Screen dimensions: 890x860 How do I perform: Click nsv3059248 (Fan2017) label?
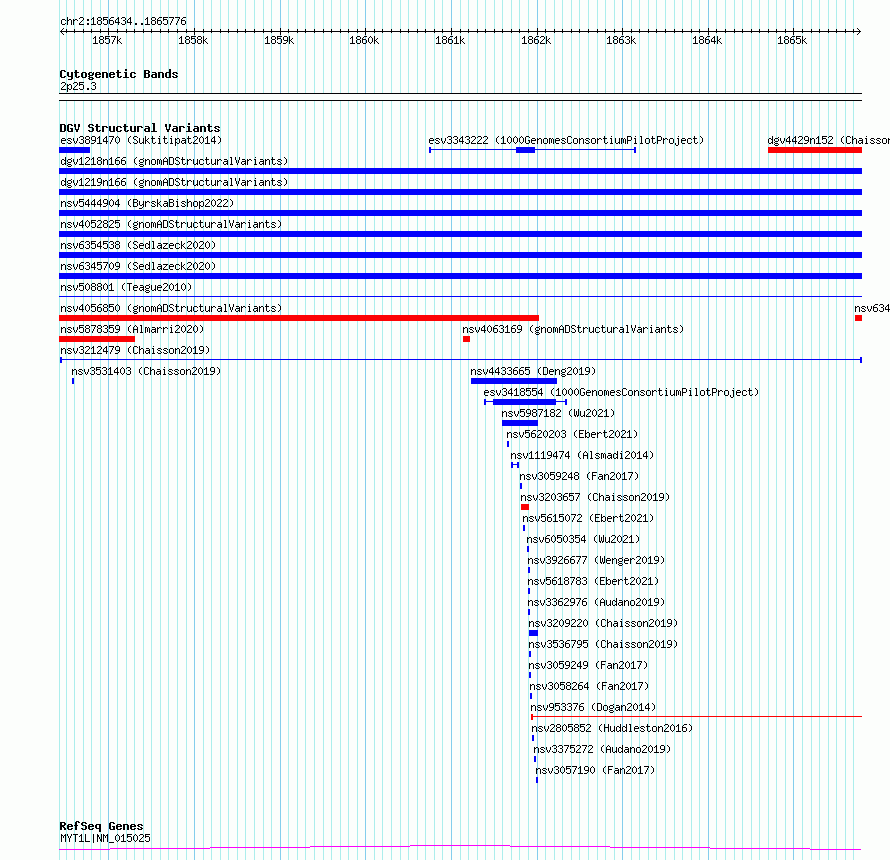(x=579, y=476)
